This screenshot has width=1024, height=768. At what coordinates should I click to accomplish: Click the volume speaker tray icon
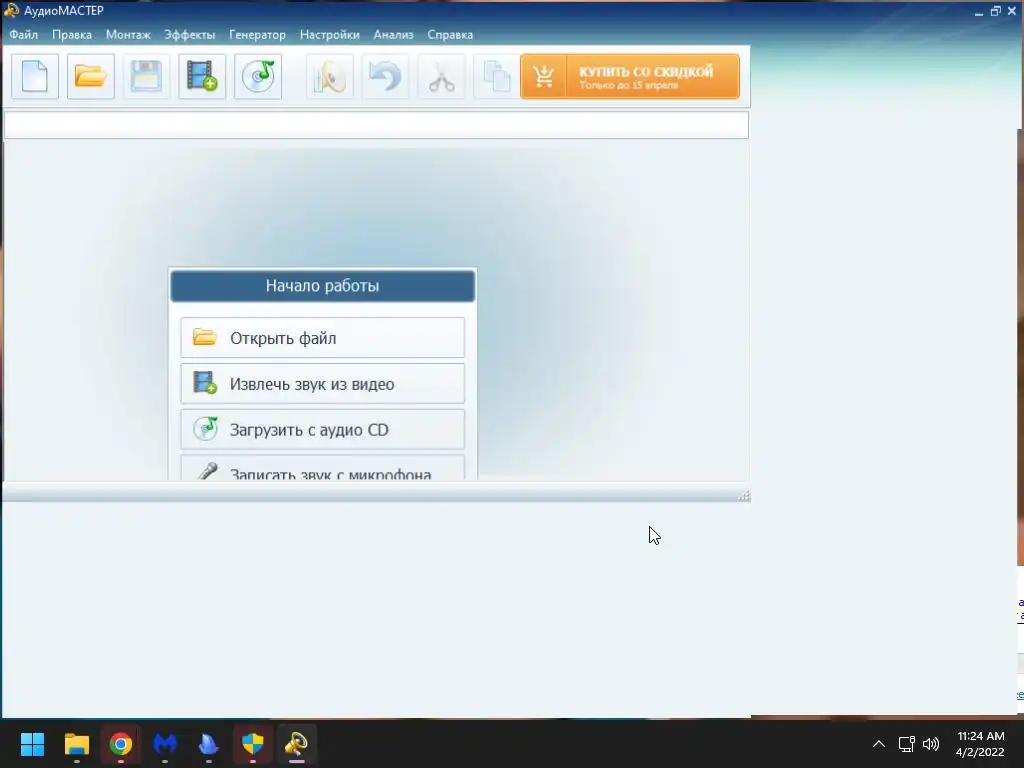pyautogui.click(x=931, y=744)
